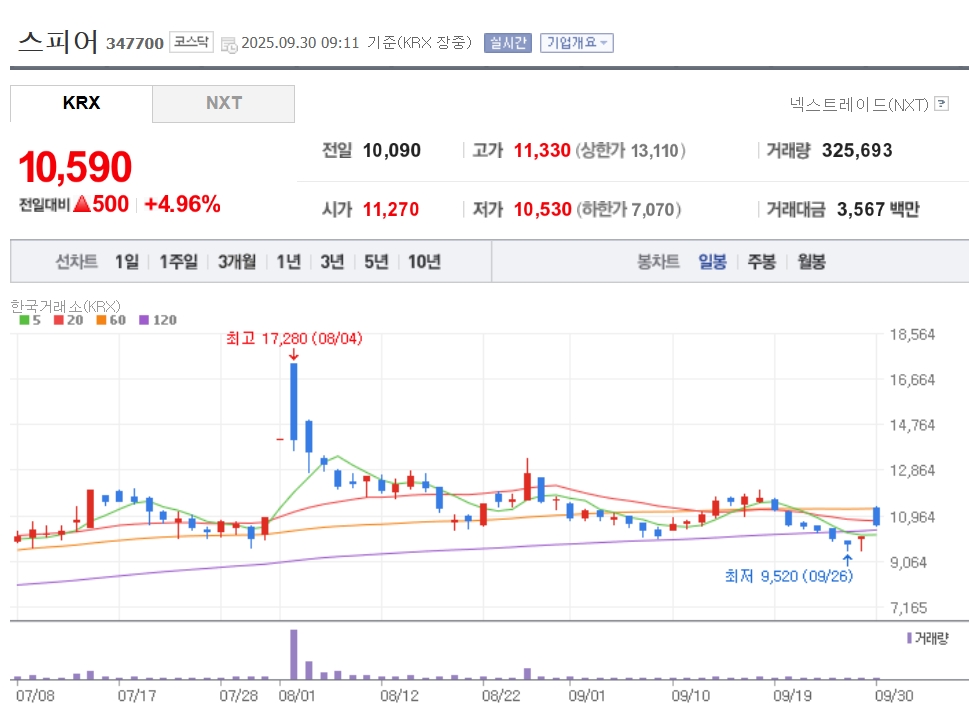Click the green 5-day moving average swatch

pos(24,320)
